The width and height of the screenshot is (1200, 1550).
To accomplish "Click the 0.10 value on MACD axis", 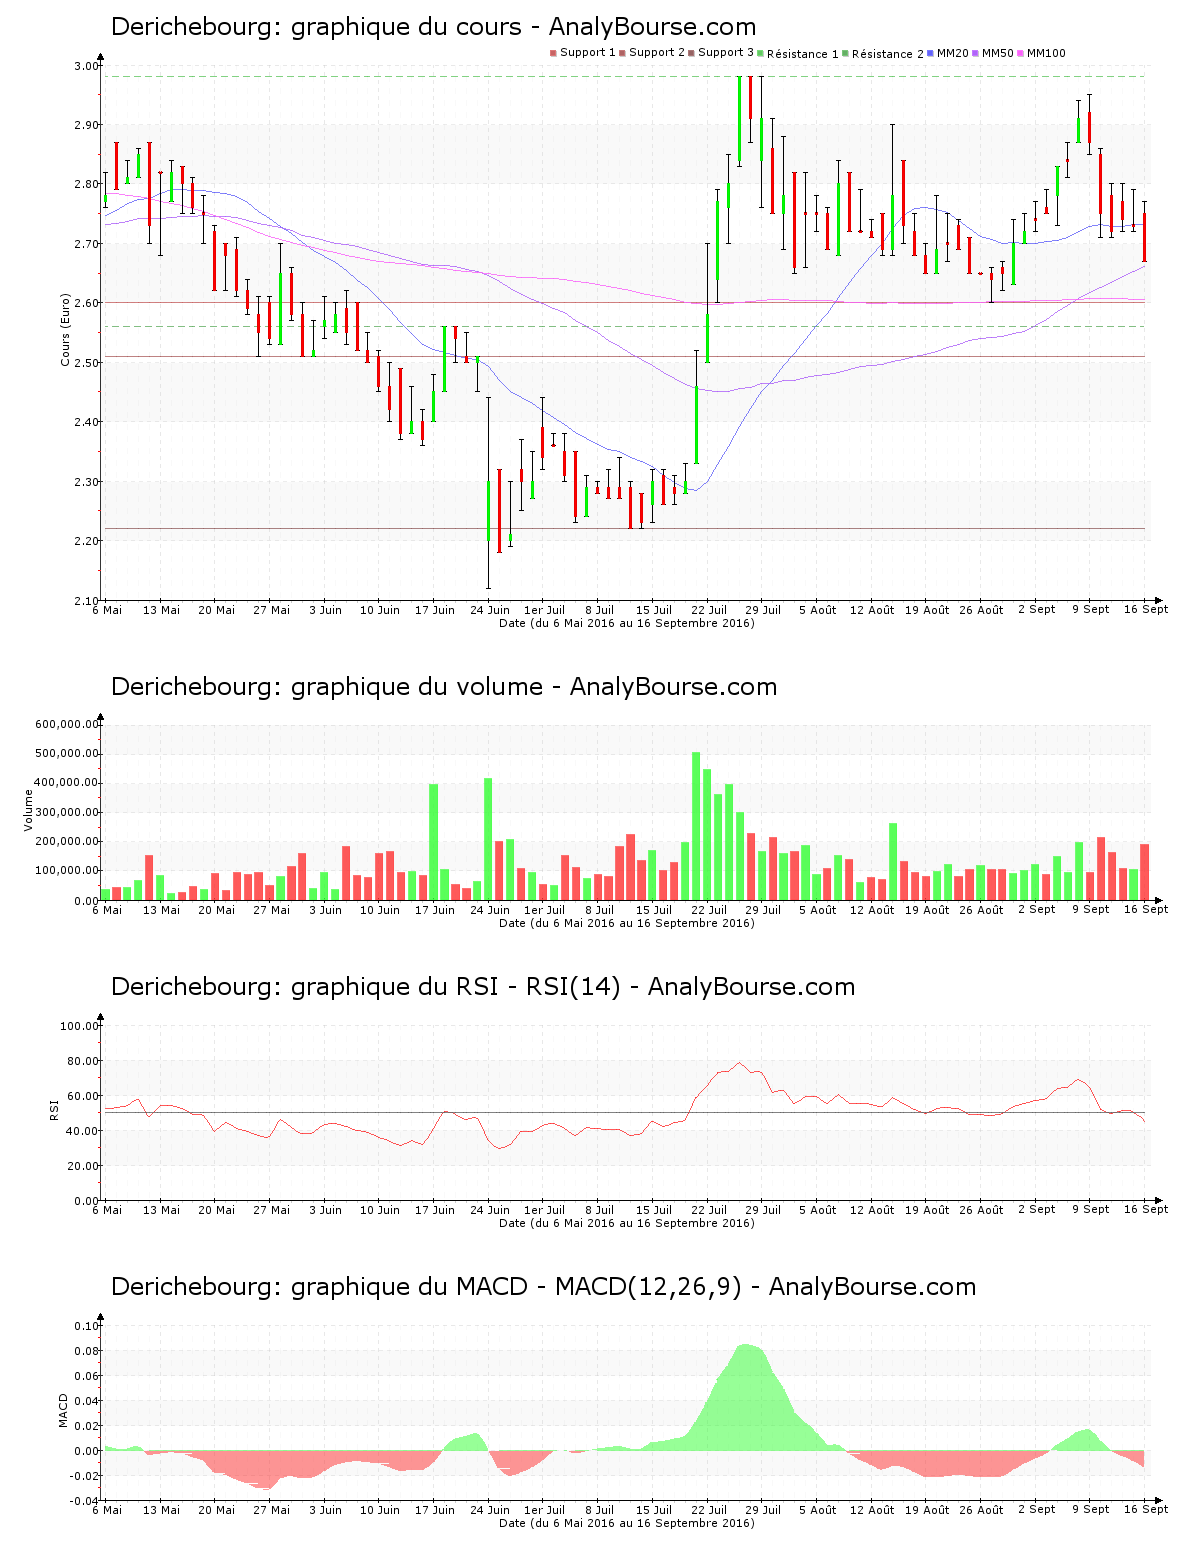I will click(87, 1326).
